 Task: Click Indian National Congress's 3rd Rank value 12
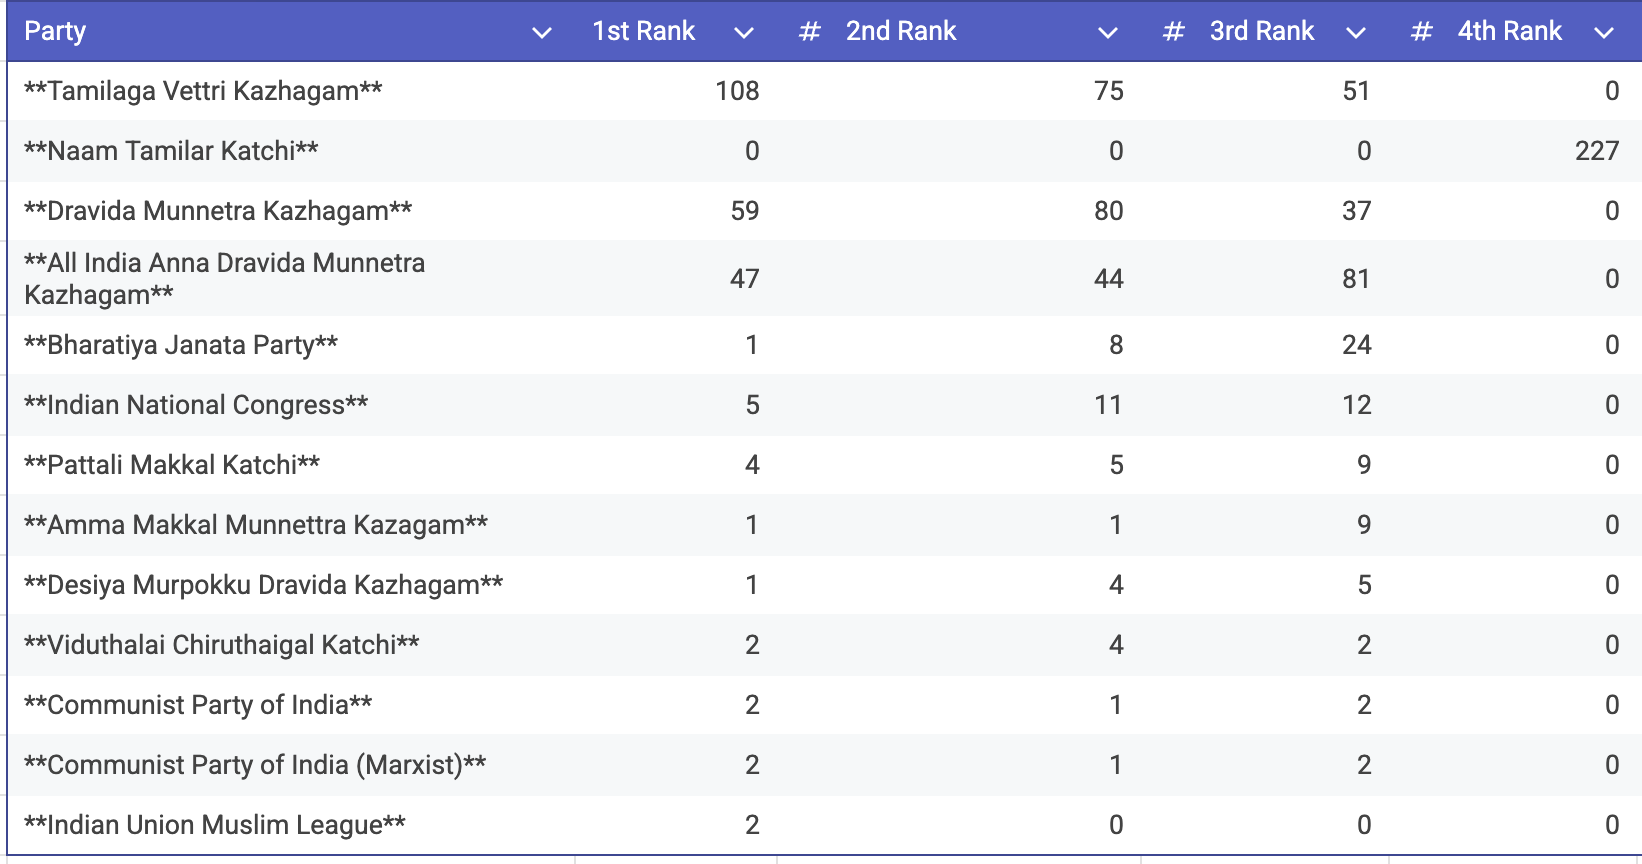[x=1357, y=405]
